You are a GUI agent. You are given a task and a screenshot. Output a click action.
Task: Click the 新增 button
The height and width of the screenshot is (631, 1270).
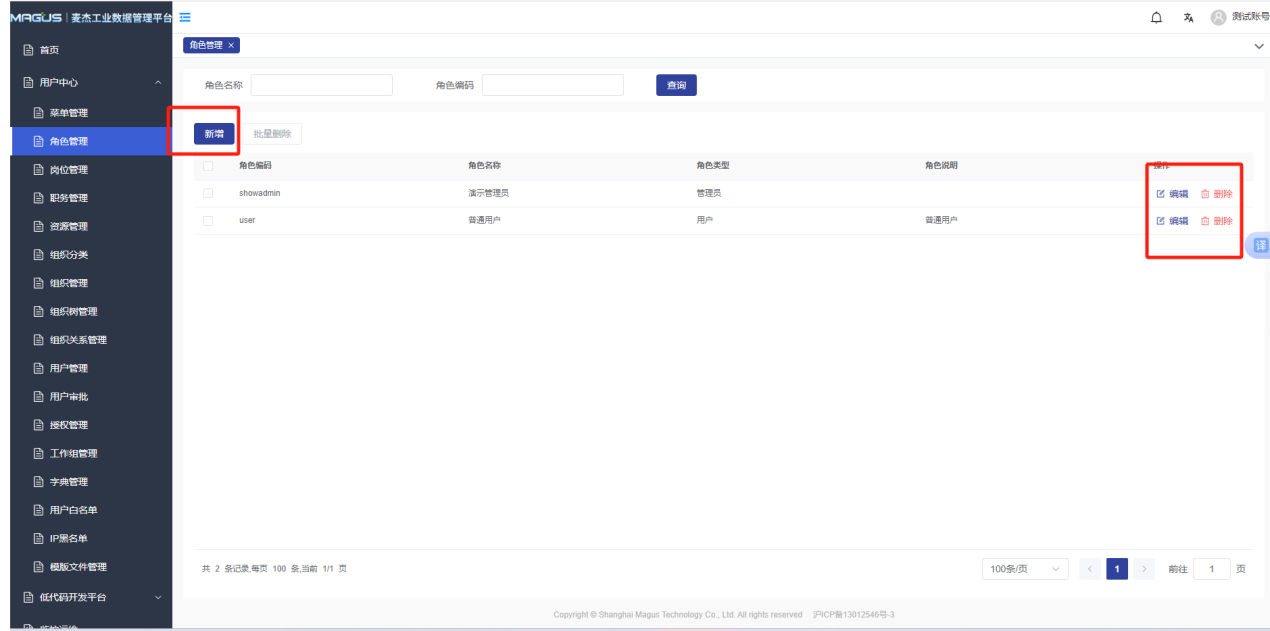point(214,133)
